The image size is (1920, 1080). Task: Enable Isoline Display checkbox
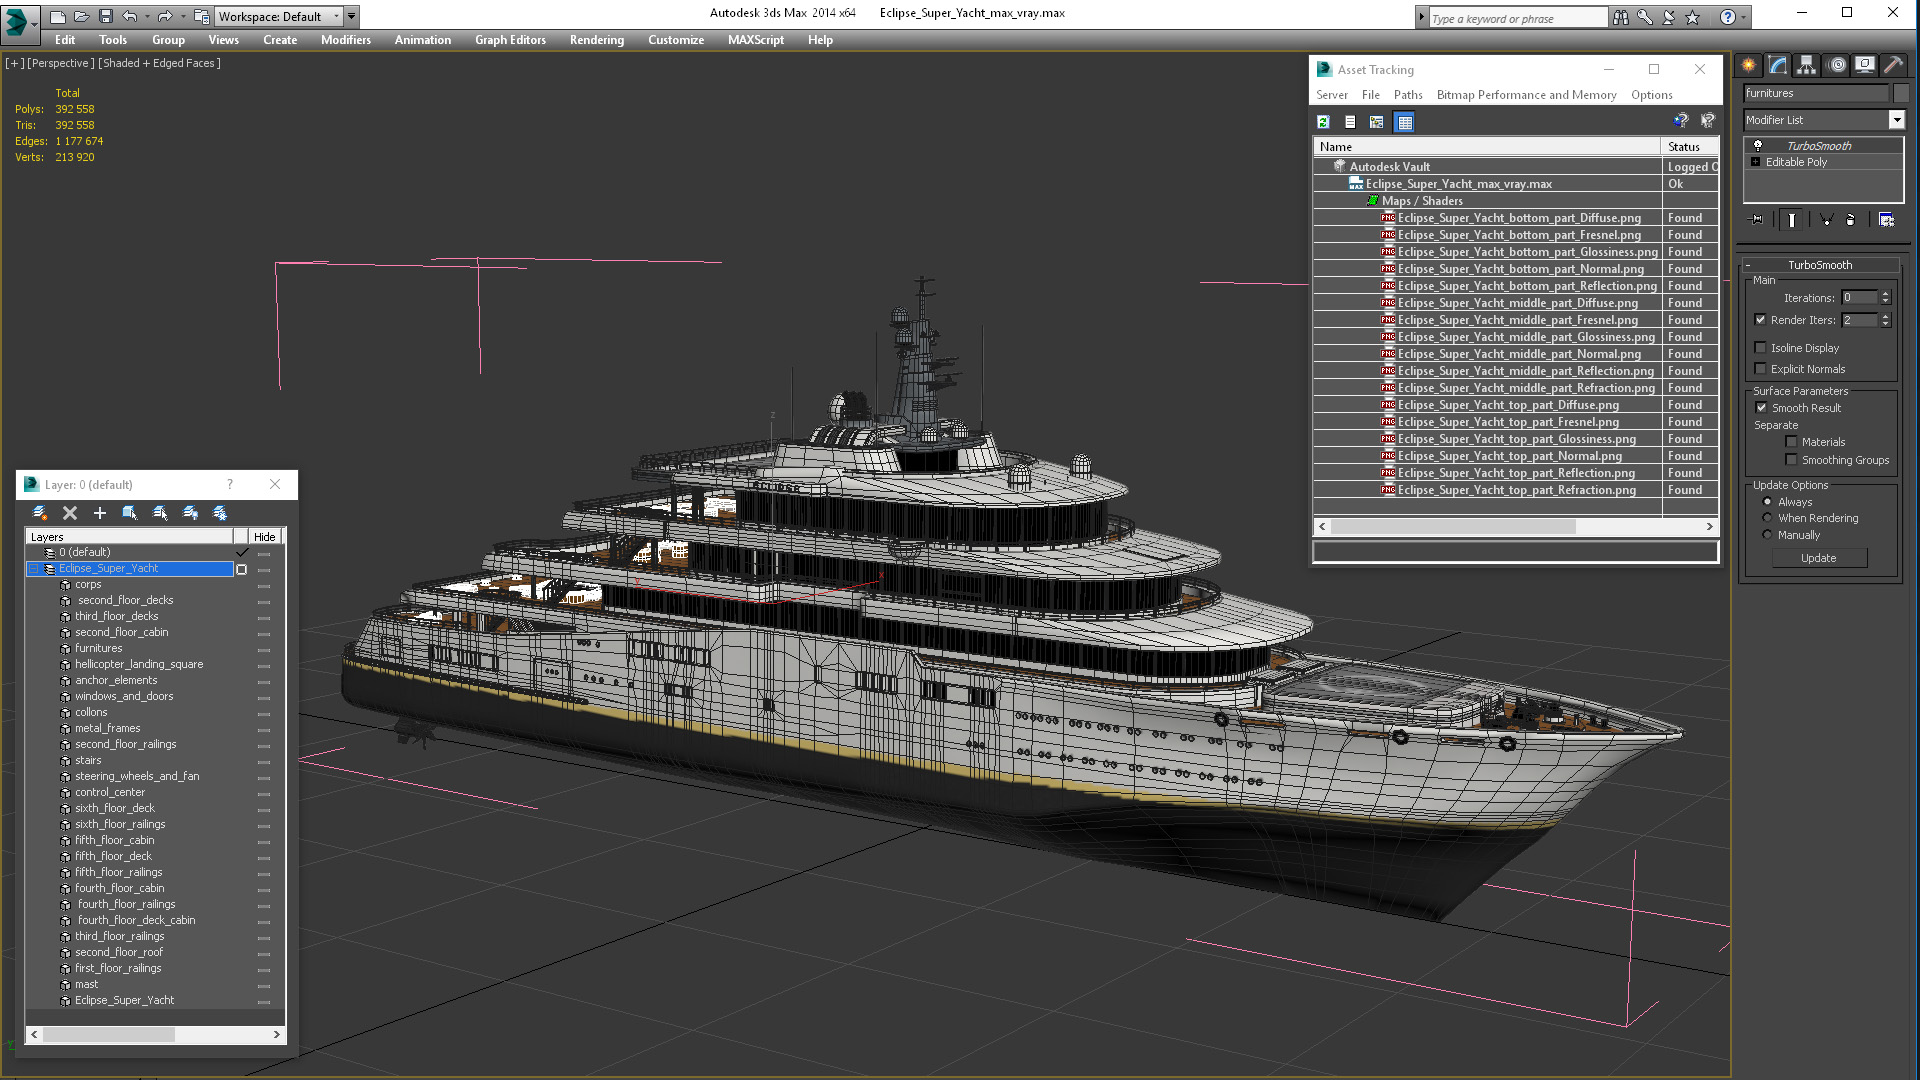point(1761,348)
